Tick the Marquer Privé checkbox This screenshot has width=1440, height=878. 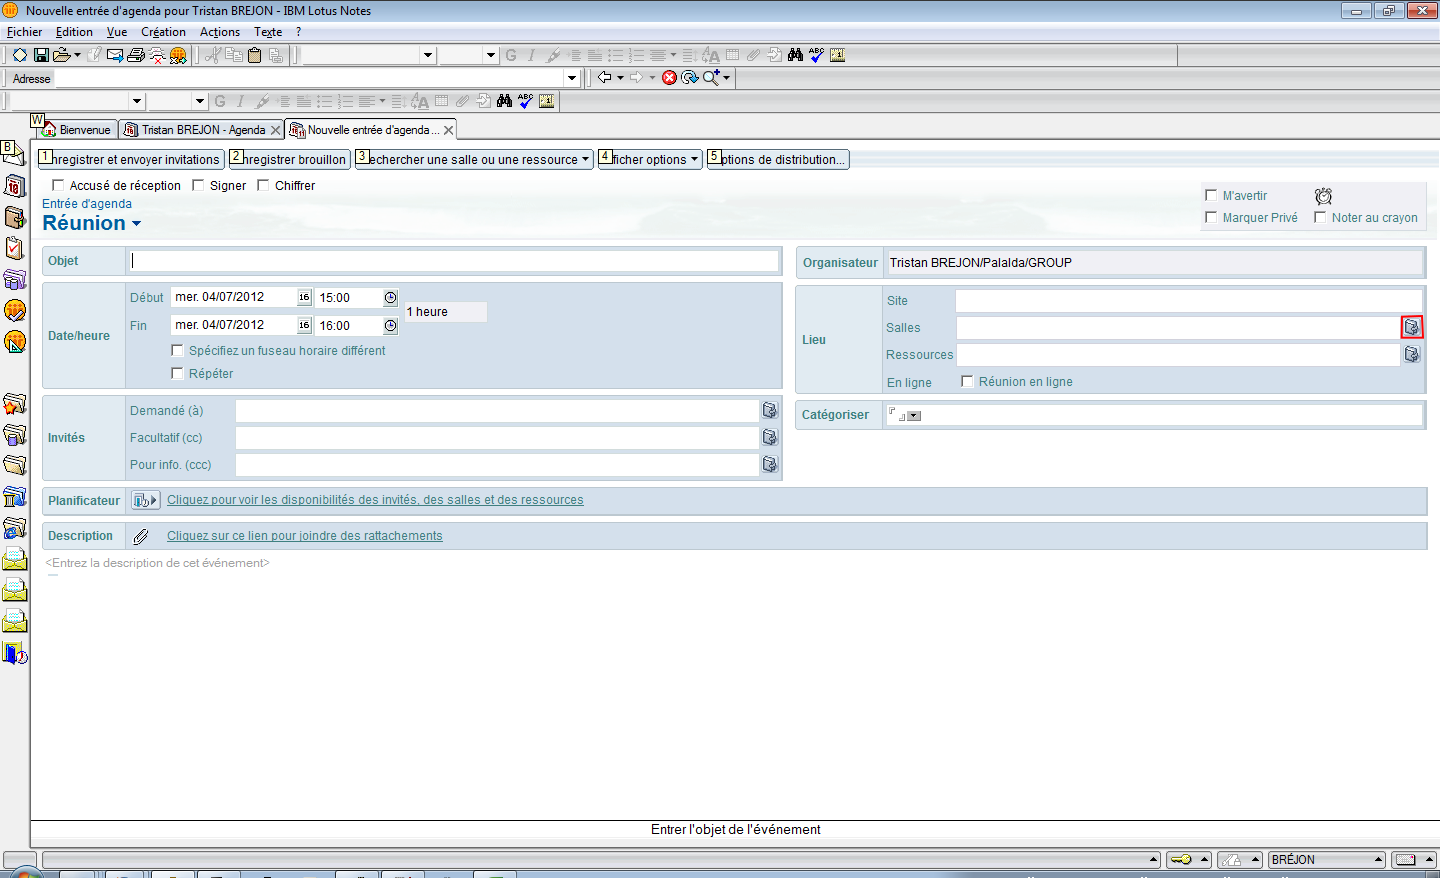[1211, 217]
